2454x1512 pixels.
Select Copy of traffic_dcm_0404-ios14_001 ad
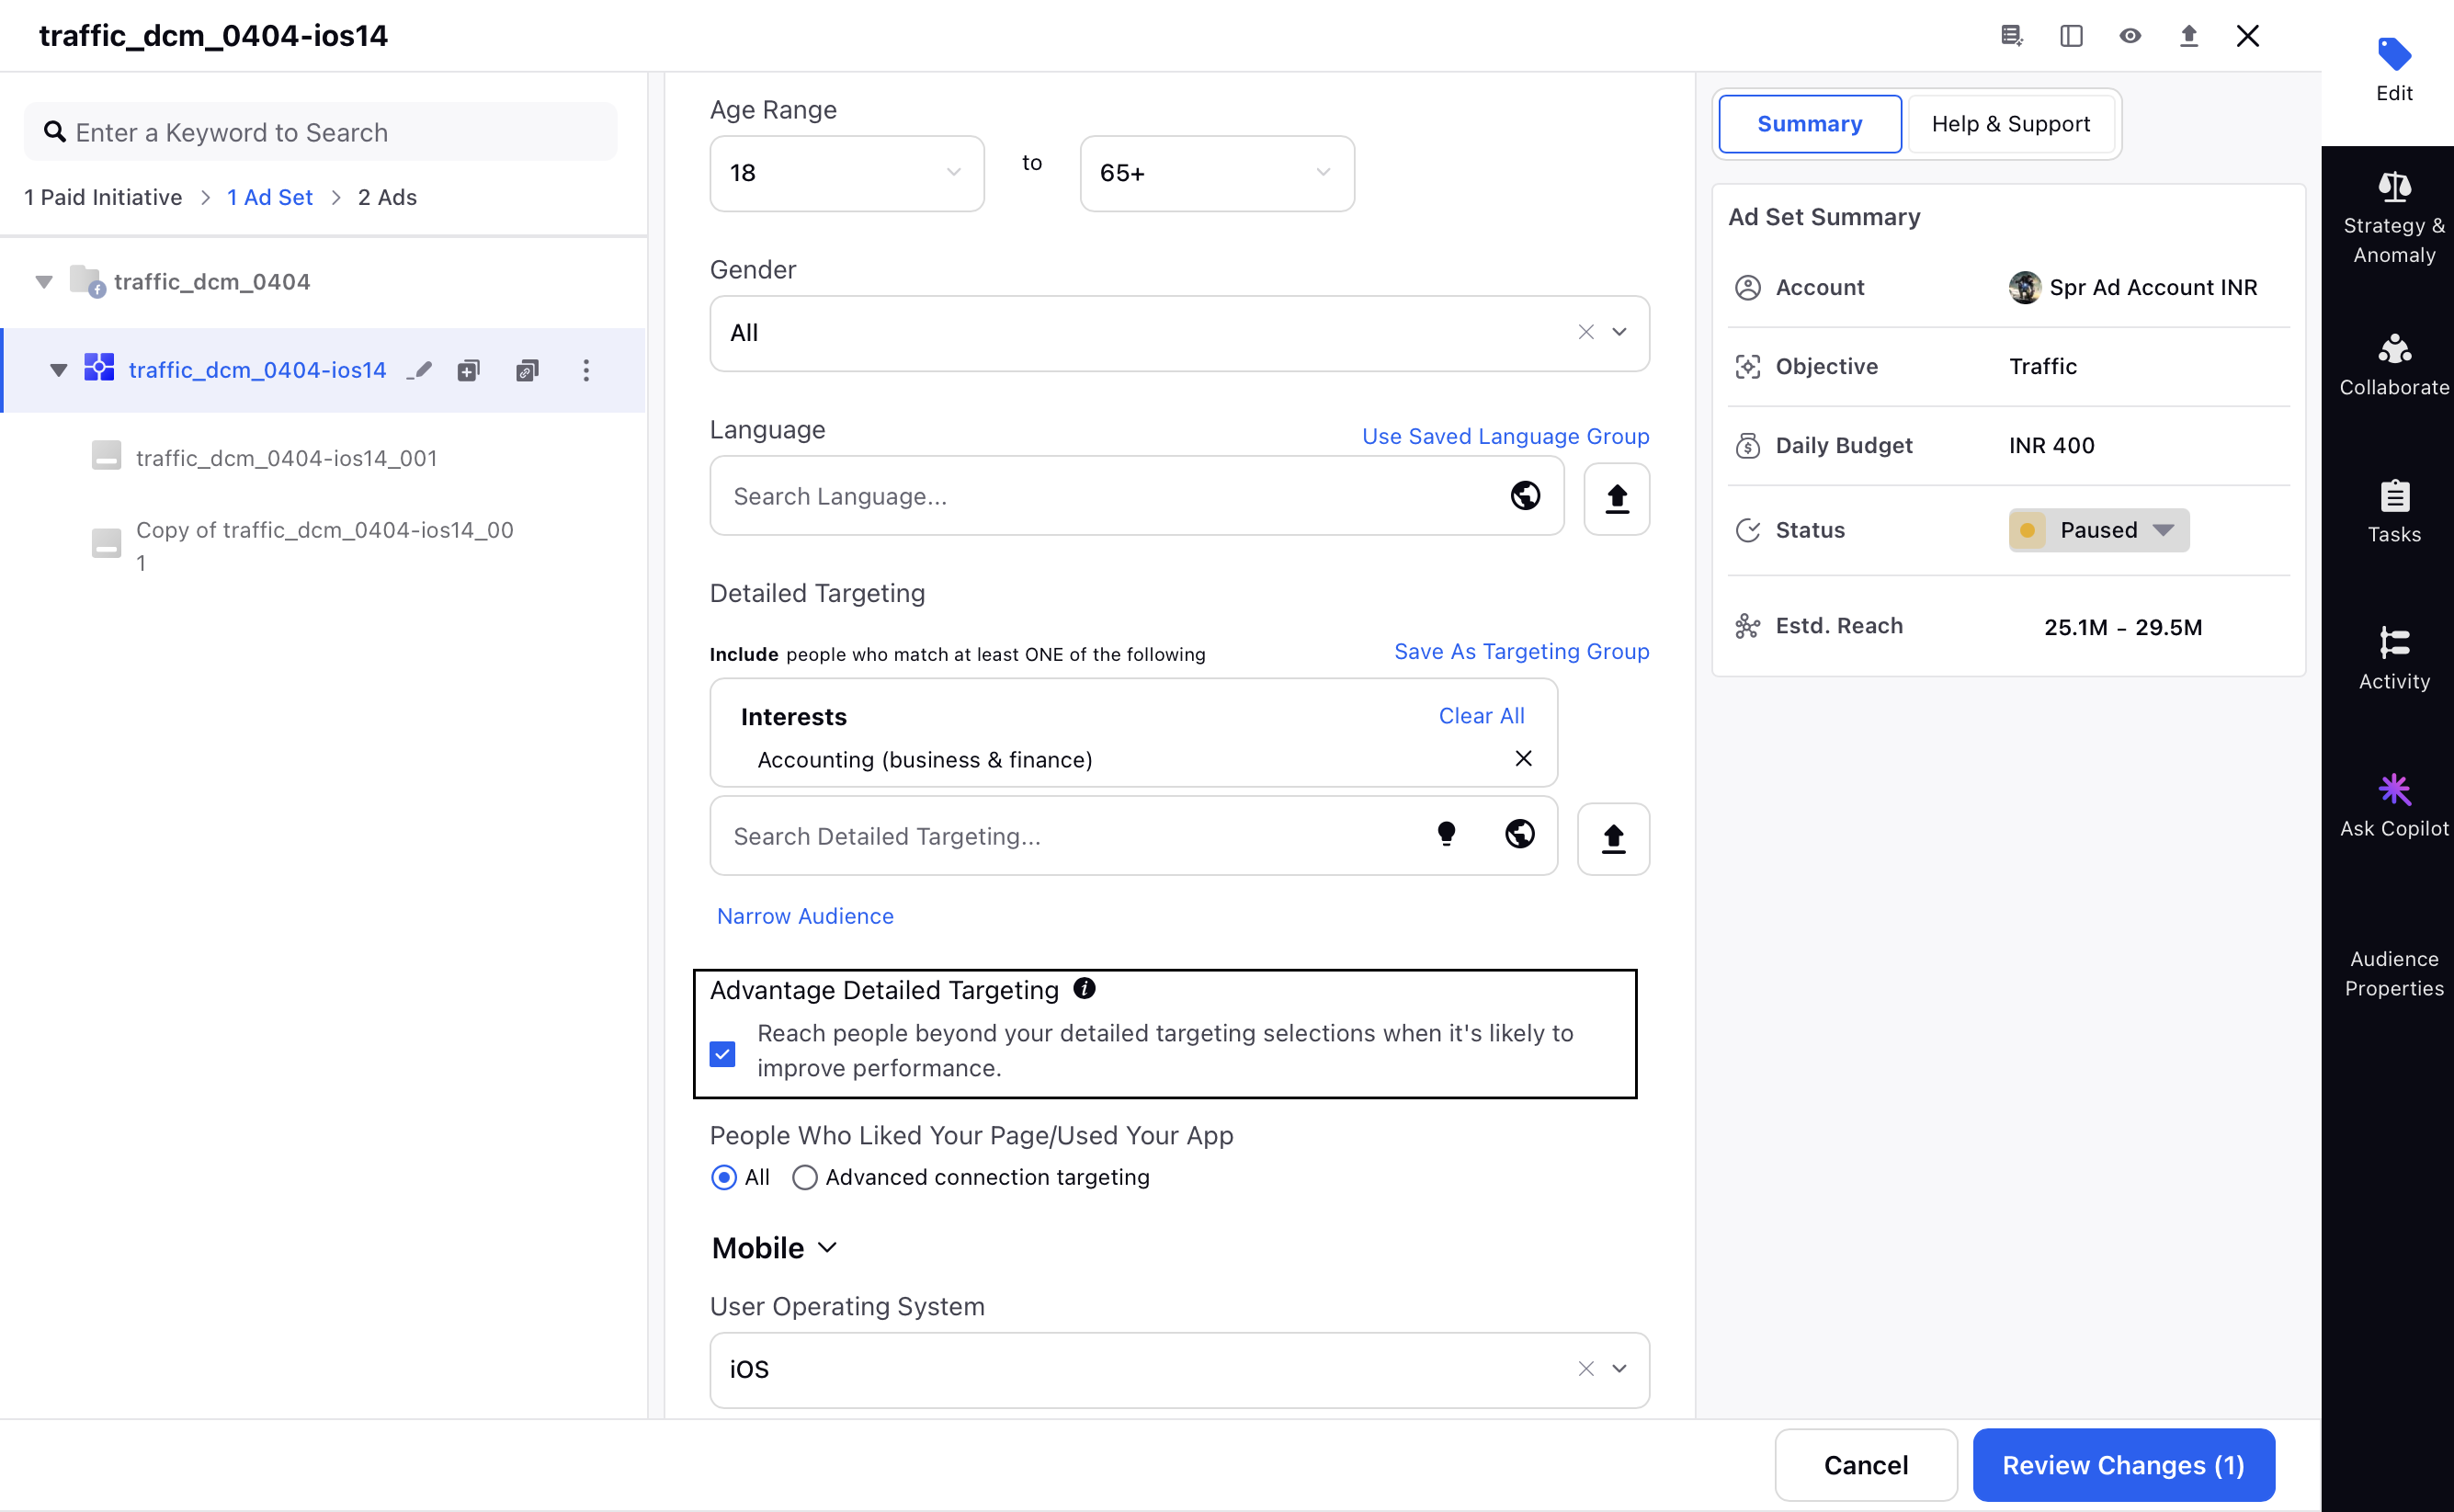point(324,546)
